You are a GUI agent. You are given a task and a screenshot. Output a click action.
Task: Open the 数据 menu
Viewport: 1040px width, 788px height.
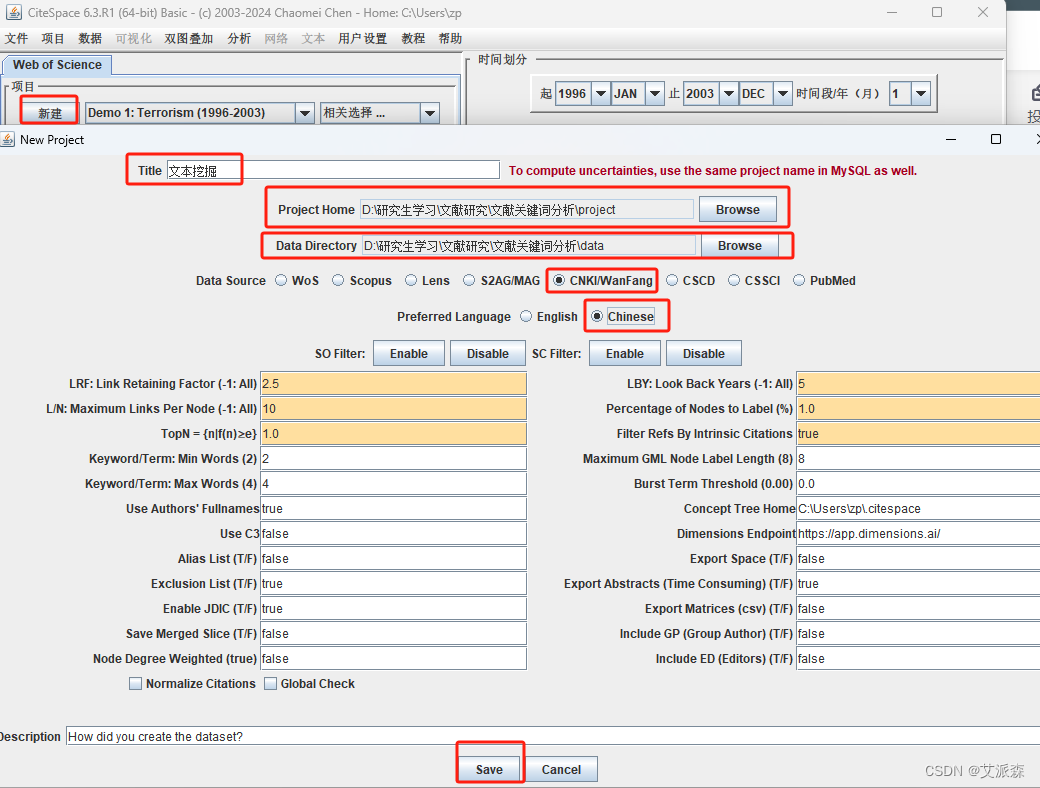[x=90, y=38]
